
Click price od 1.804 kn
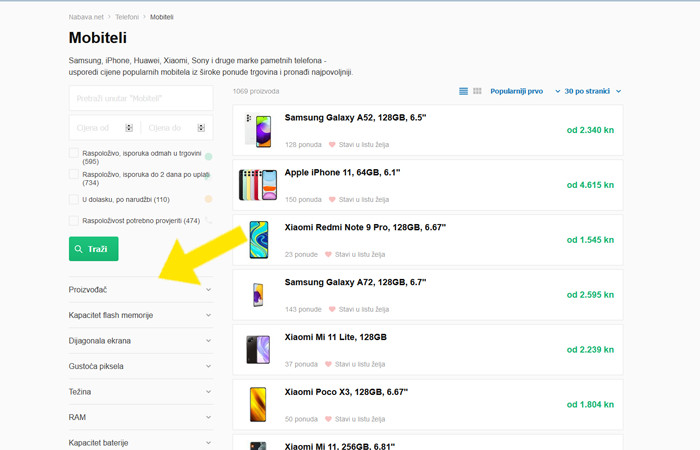(590, 404)
